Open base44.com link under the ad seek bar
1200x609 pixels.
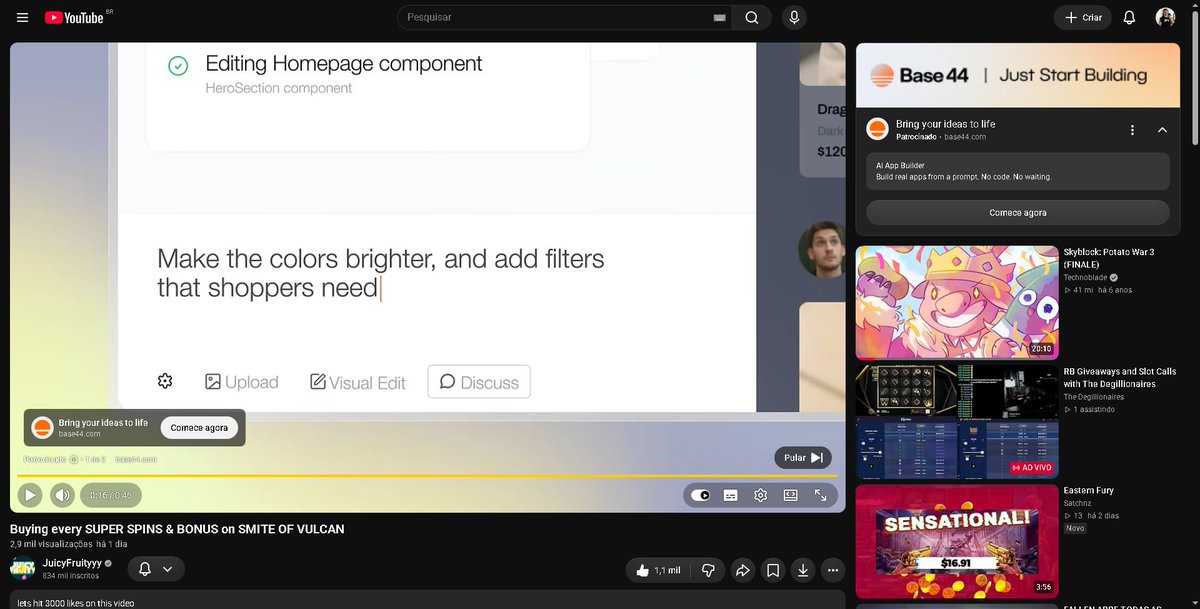coord(136,459)
